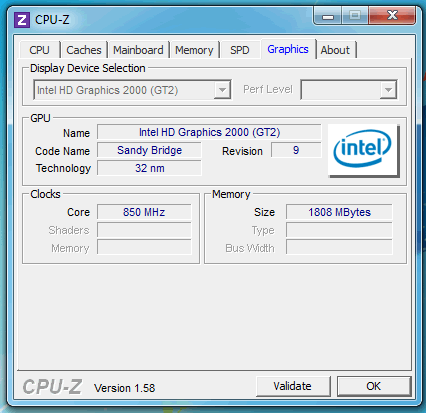Select the Mainboard tab

(138, 50)
